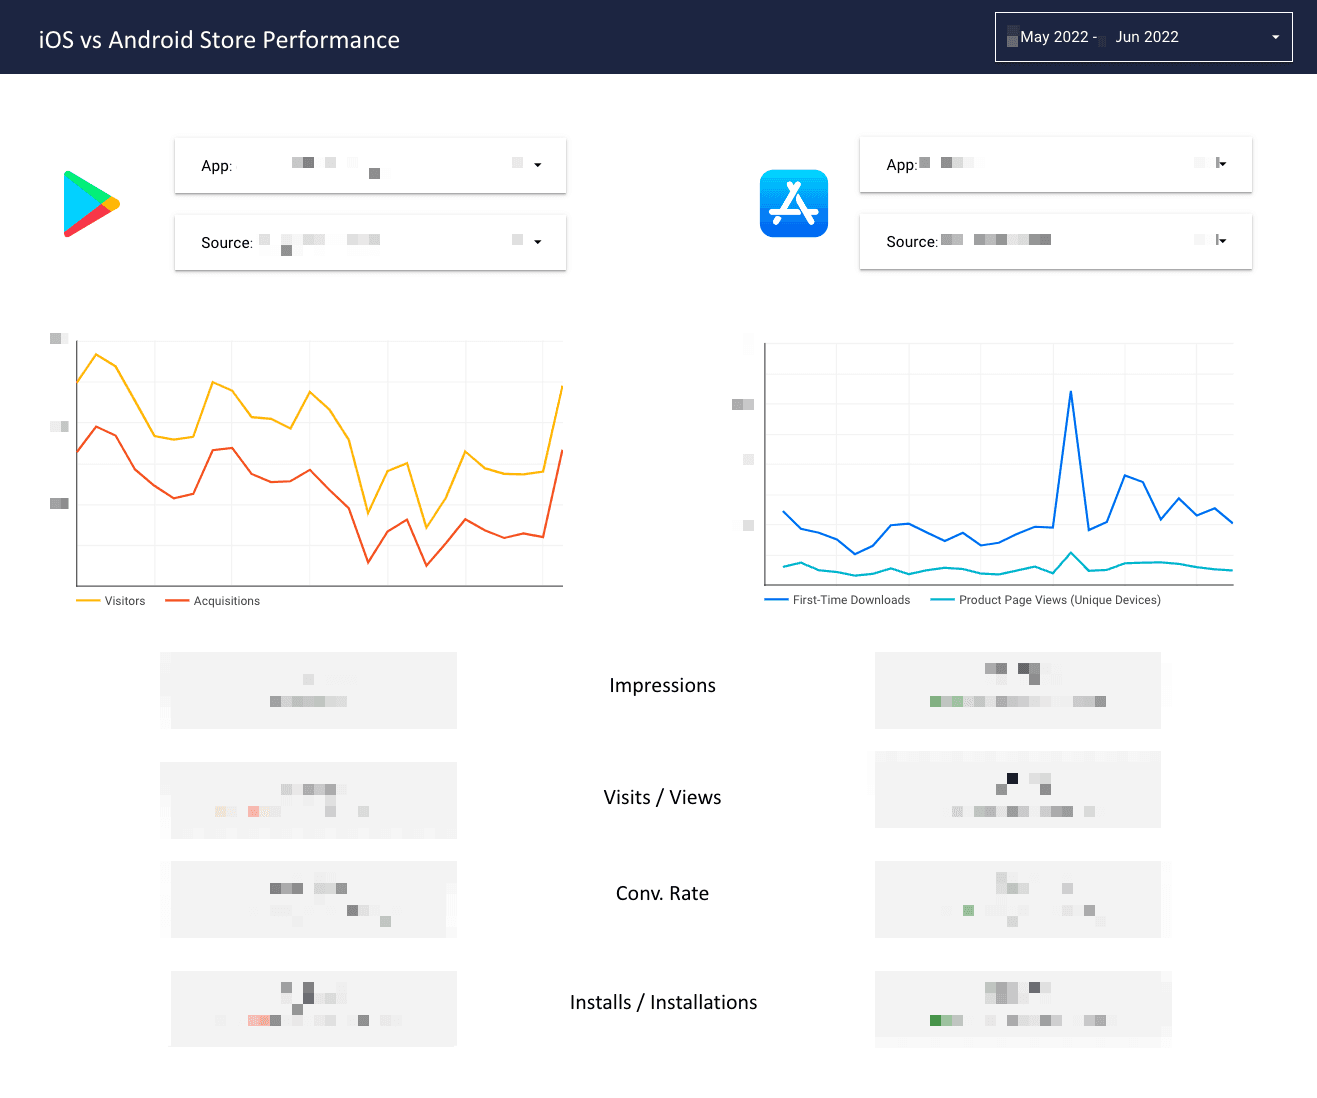
Task: Click the iOS Source dropdown arrow
Action: pyautogui.click(x=1222, y=241)
